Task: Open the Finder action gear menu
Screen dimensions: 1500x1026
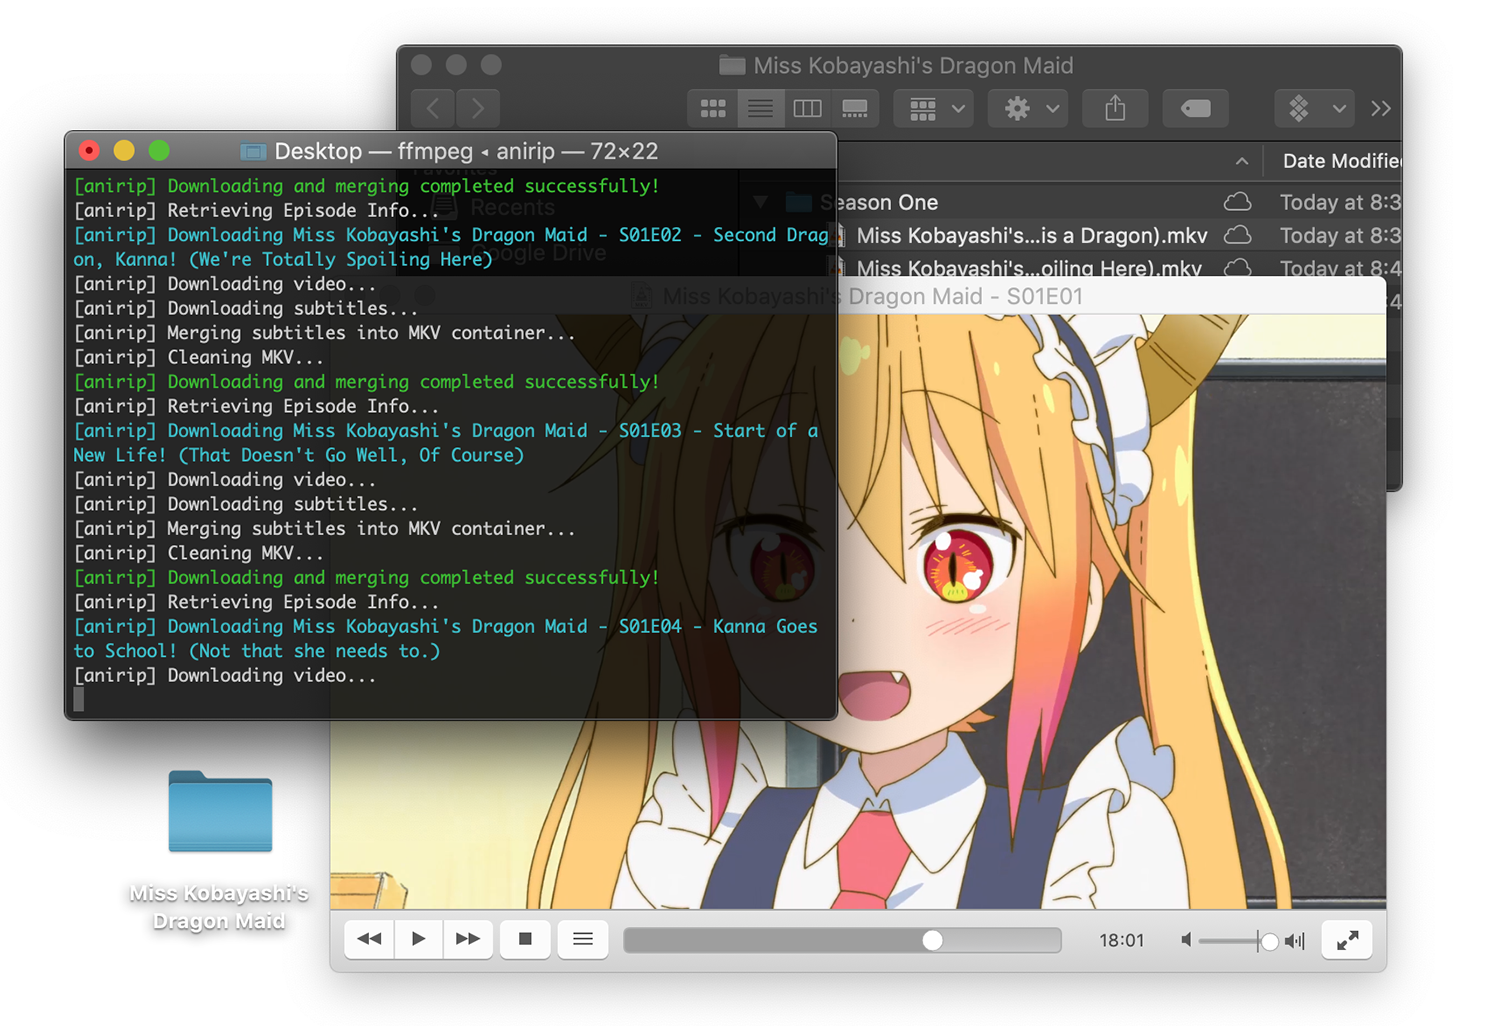Action: pos(1028,108)
